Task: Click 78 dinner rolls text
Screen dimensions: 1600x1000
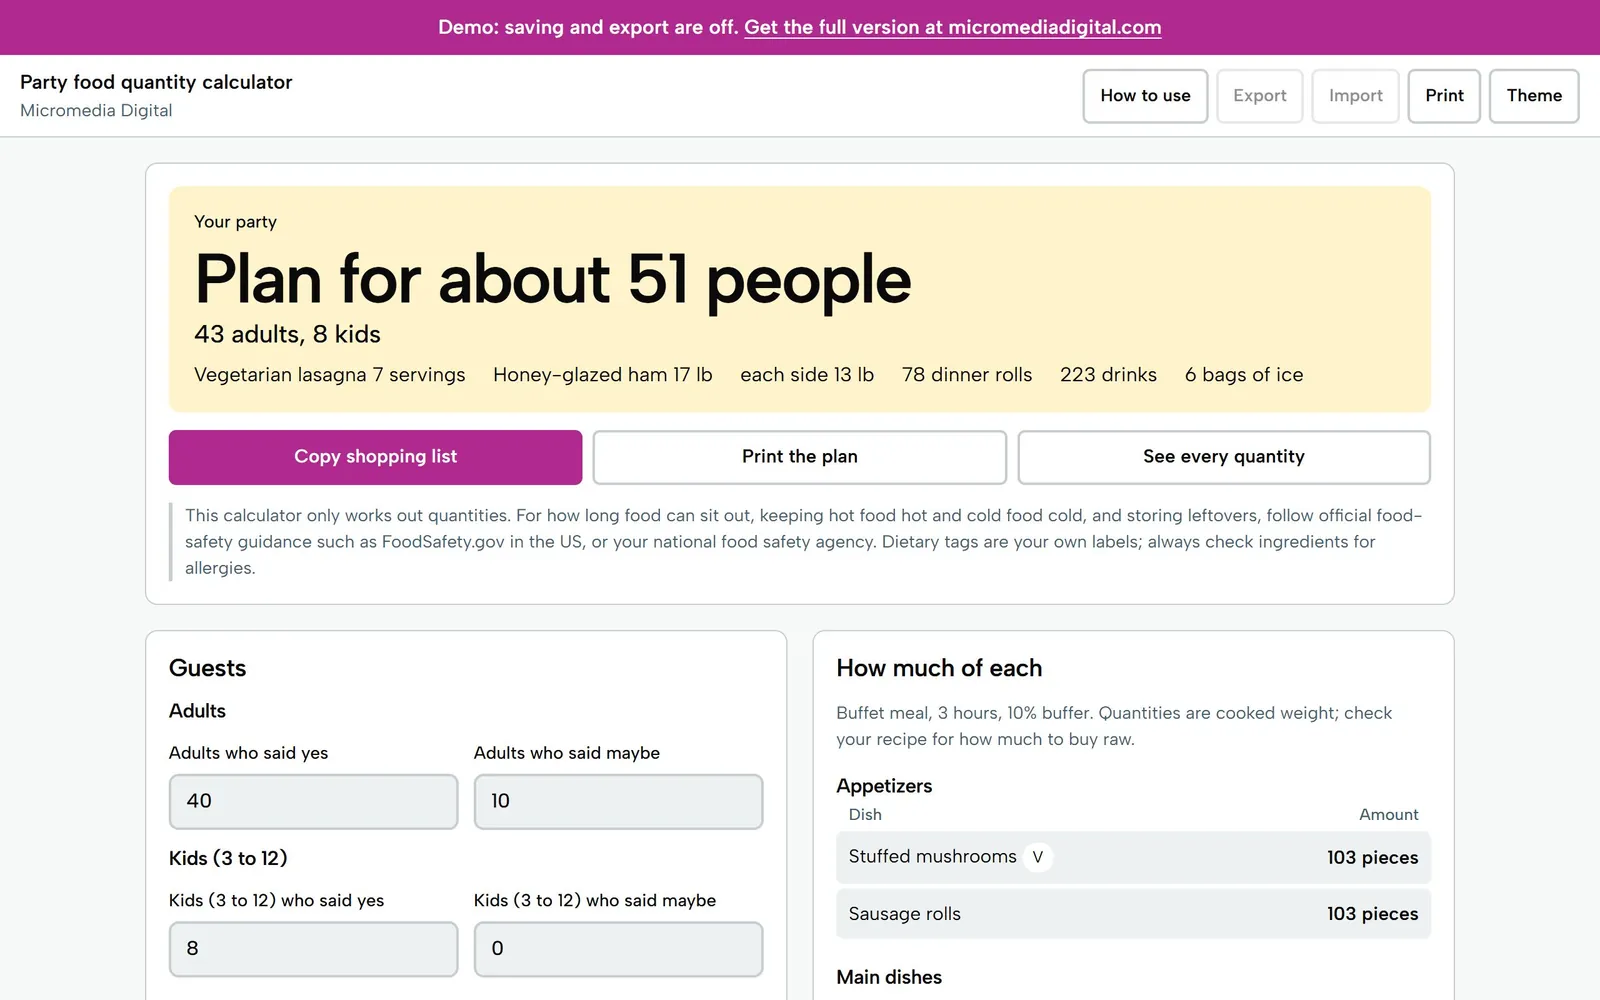Action: point(967,375)
